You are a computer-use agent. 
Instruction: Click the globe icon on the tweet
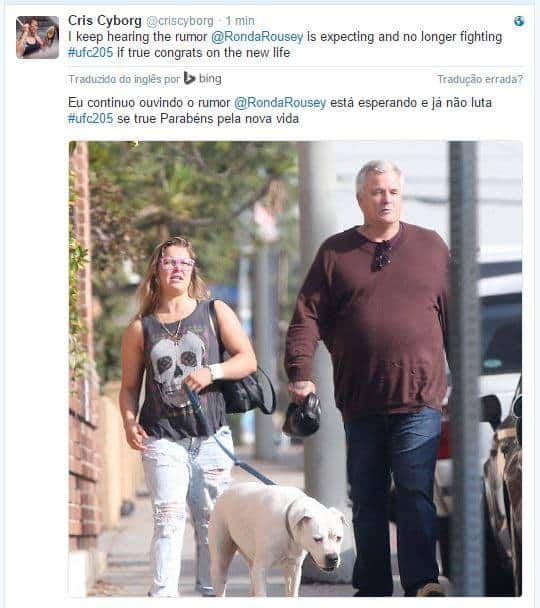click(519, 21)
